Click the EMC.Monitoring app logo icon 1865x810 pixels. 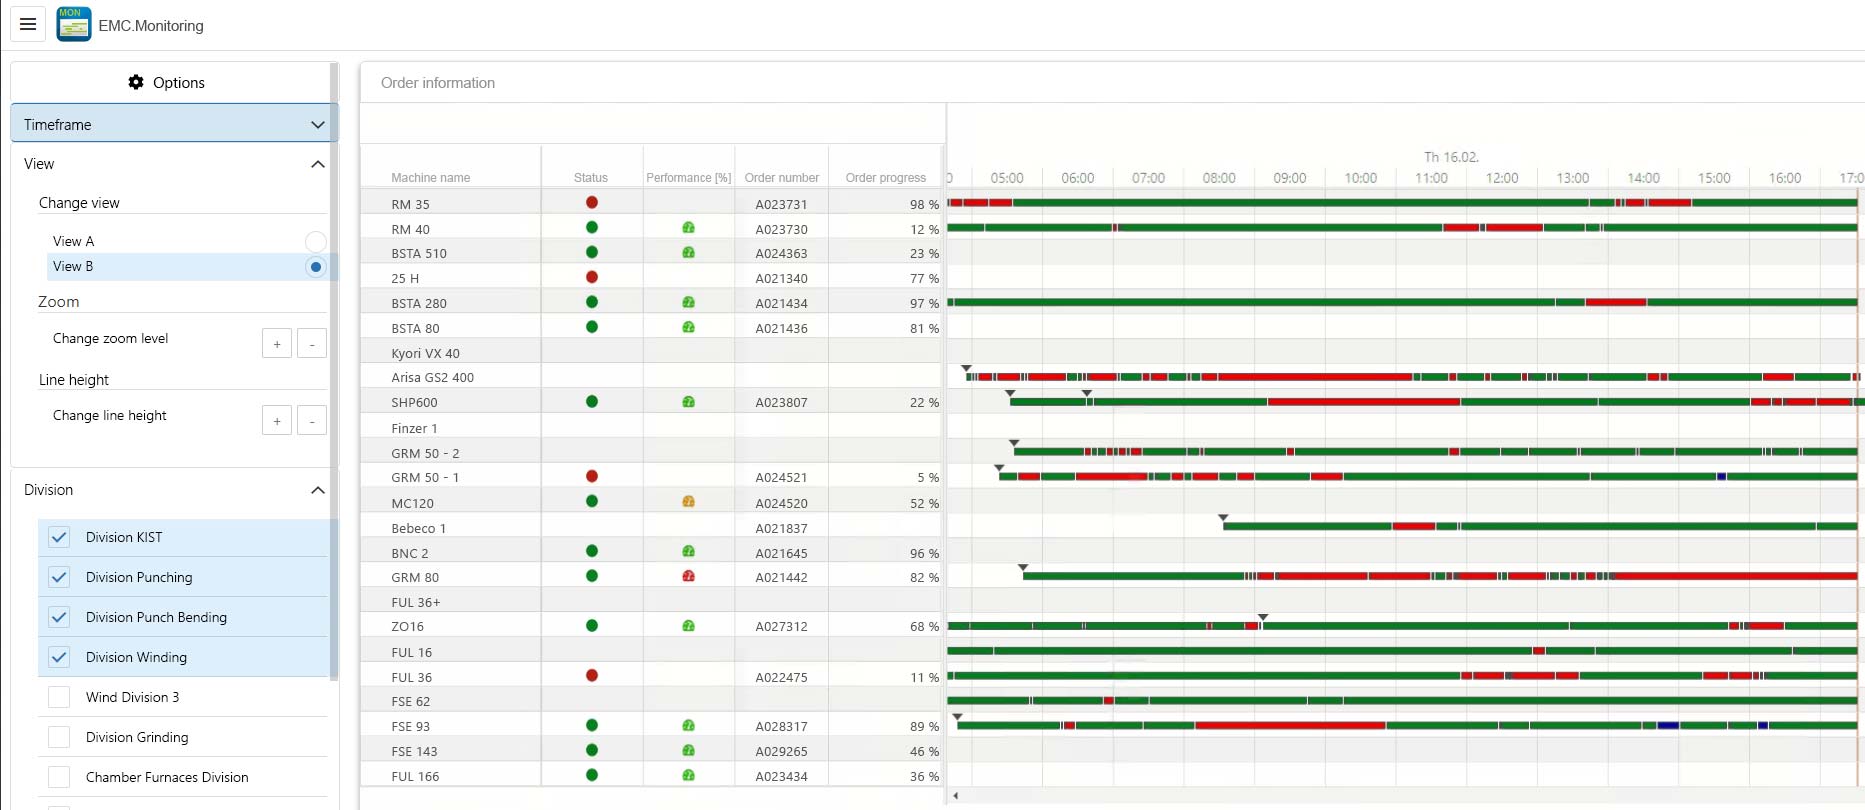[74, 25]
